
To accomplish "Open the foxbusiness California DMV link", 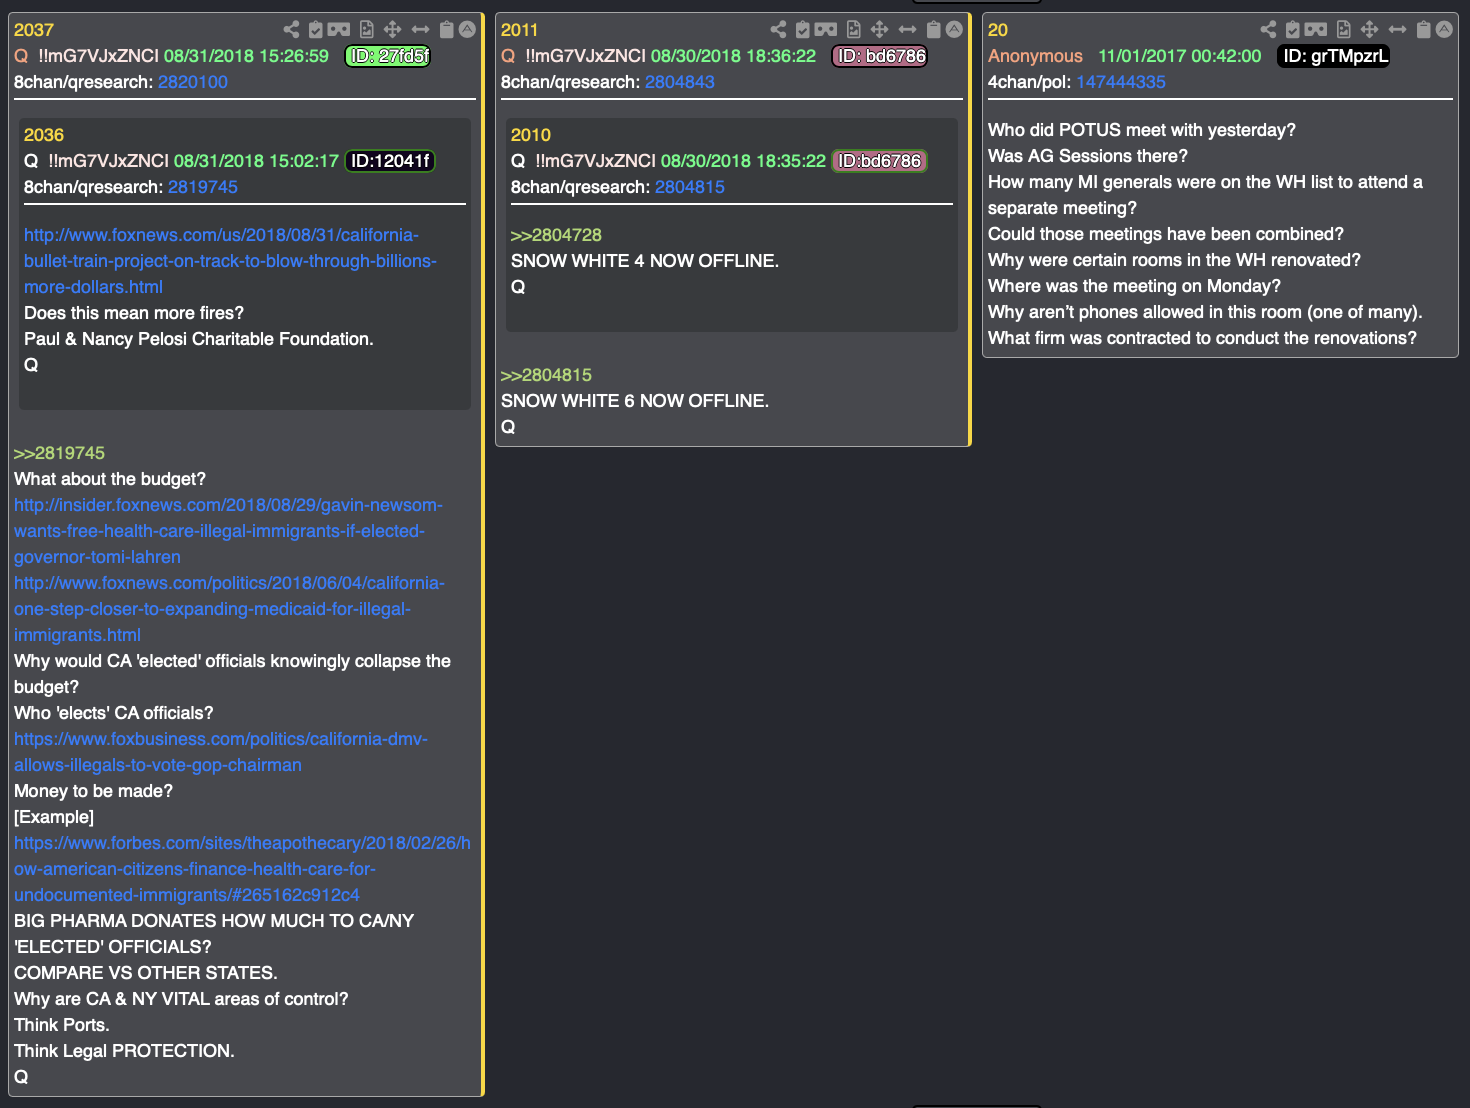I will click(x=221, y=752).
